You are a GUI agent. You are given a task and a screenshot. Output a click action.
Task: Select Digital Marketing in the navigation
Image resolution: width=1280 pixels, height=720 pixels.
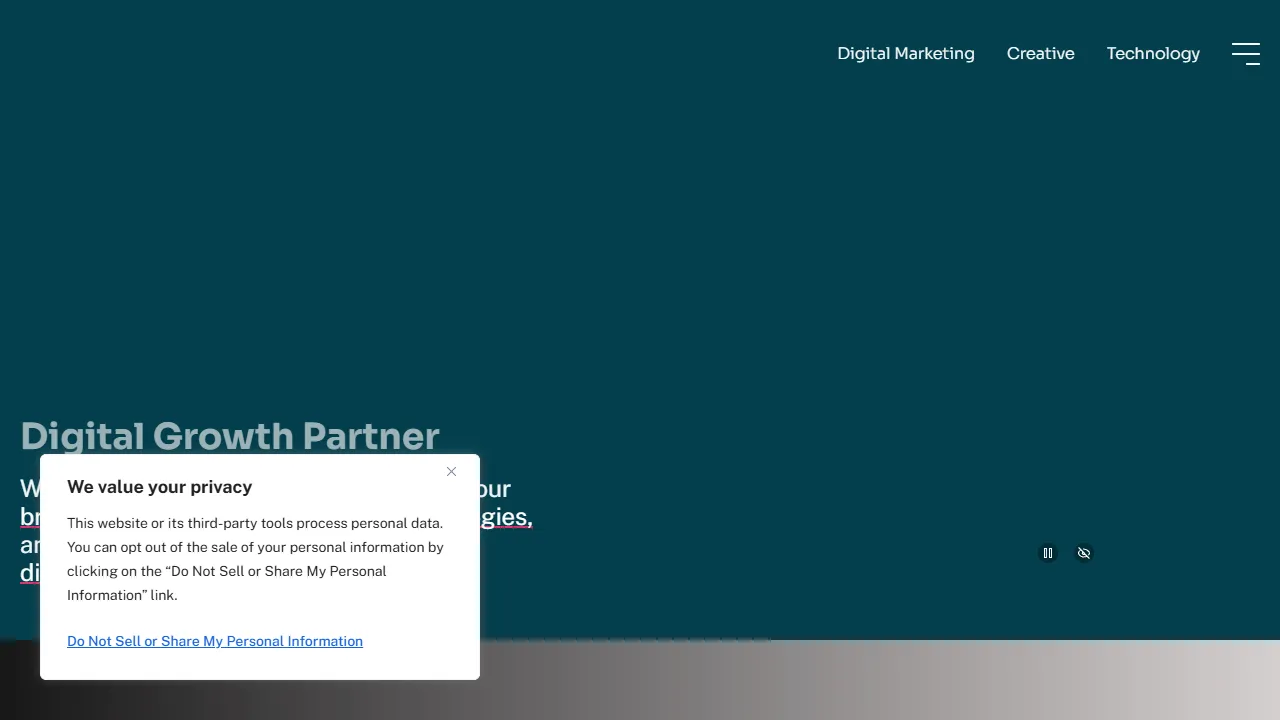click(905, 54)
